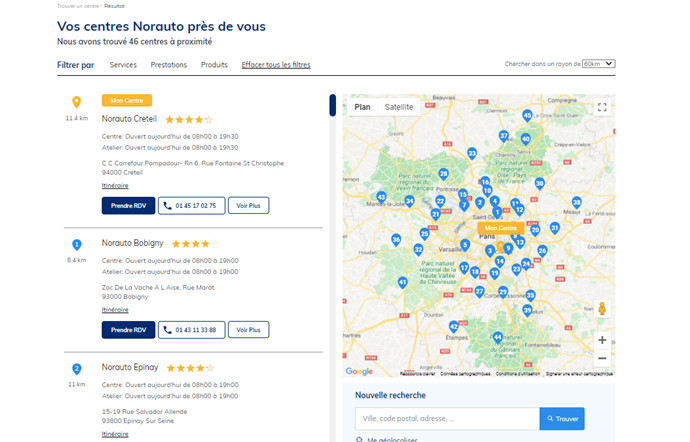Click the Ville, code postal, adresse field
This screenshot has height=442, width=690.
(x=447, y=419)
